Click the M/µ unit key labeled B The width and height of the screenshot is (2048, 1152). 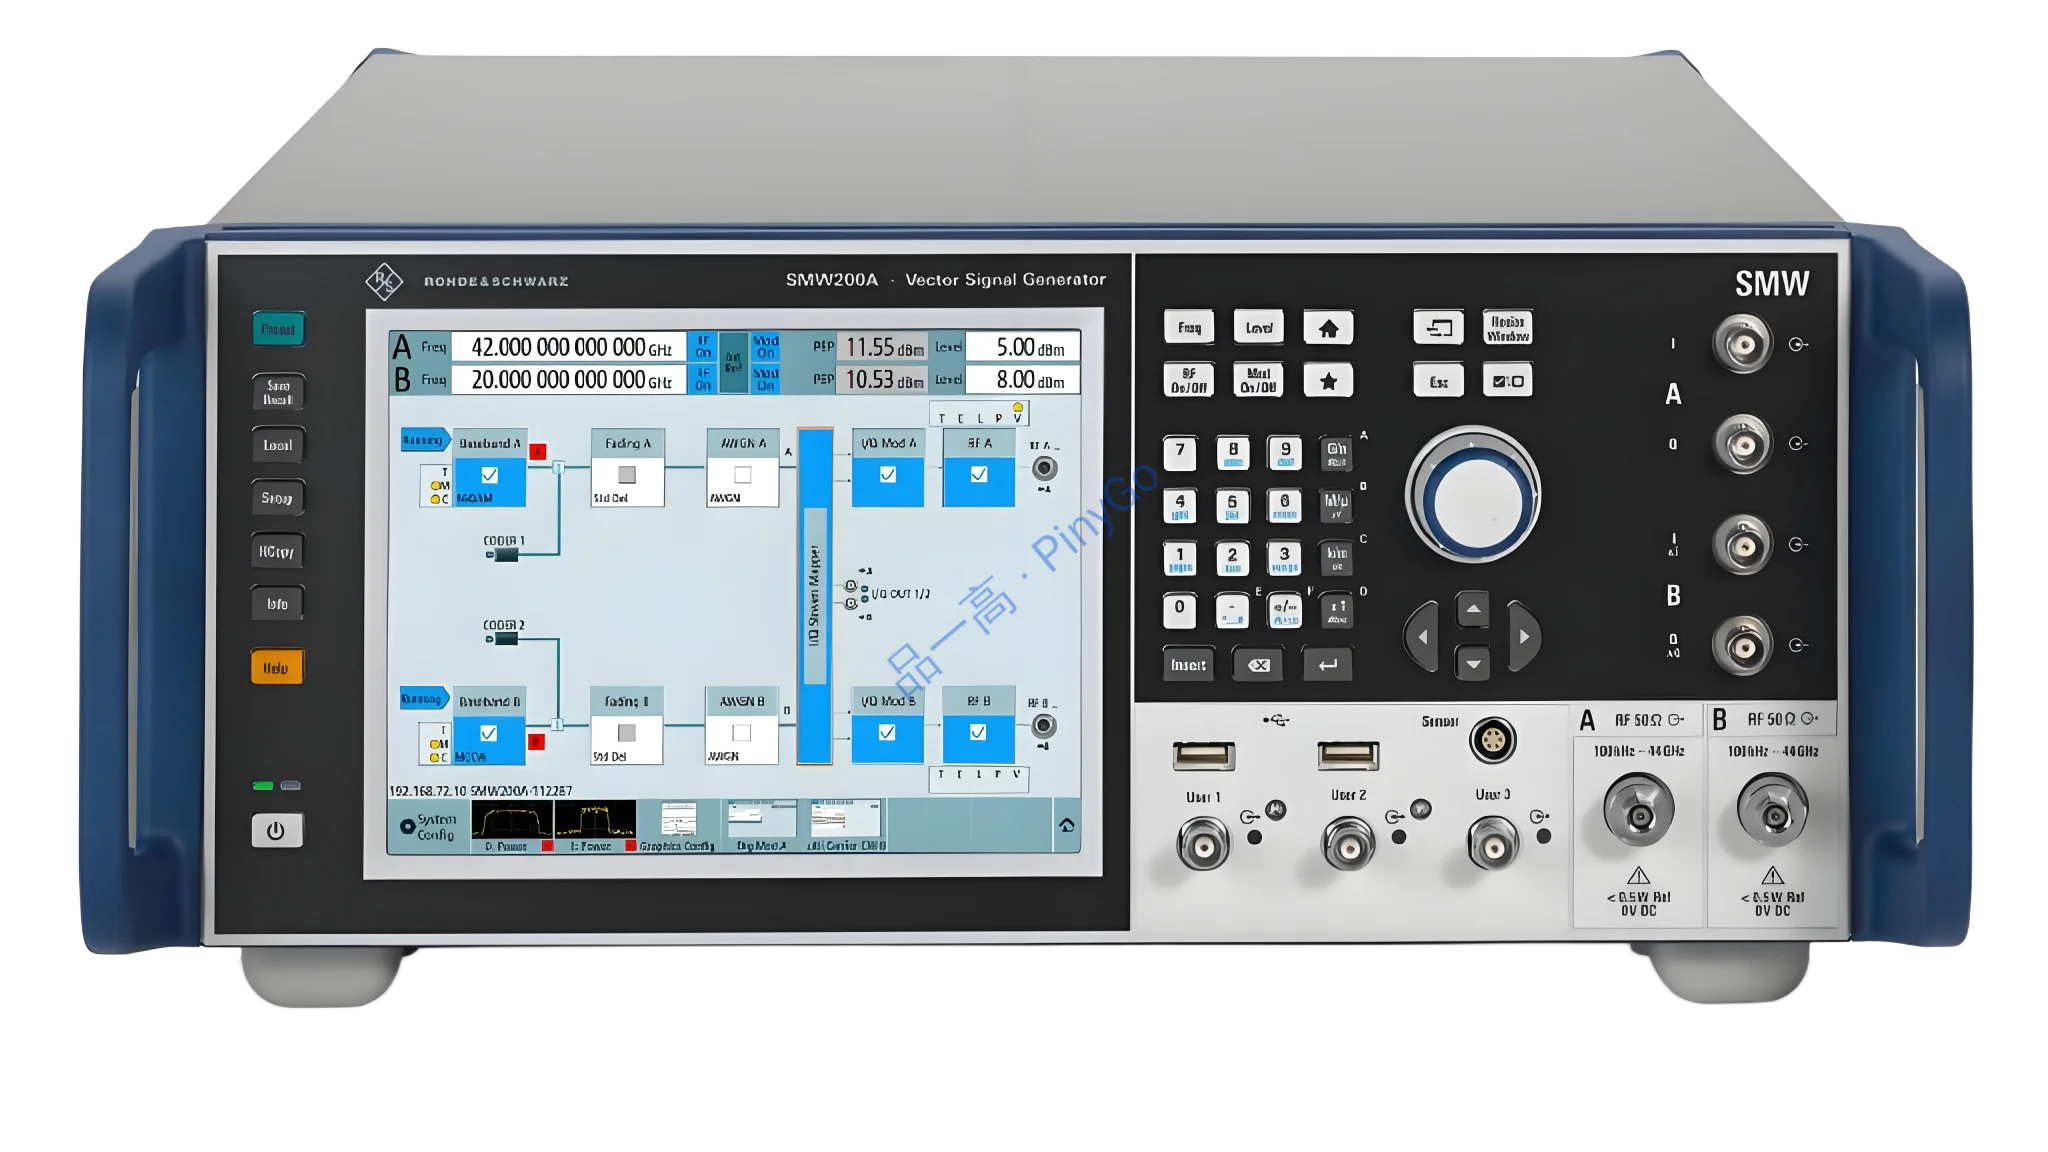point(1337,505)
